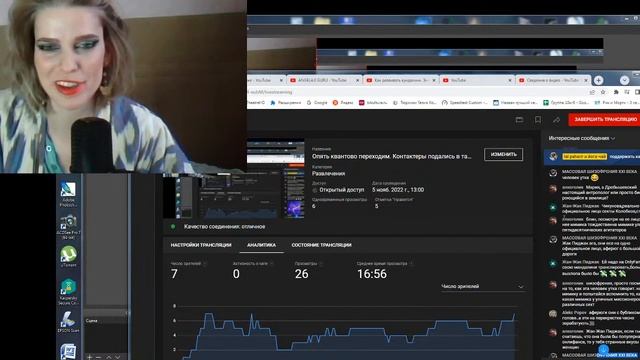
Task: Open the Число зрителей chart metric dropdown
Action: click(x=482, y=287)
